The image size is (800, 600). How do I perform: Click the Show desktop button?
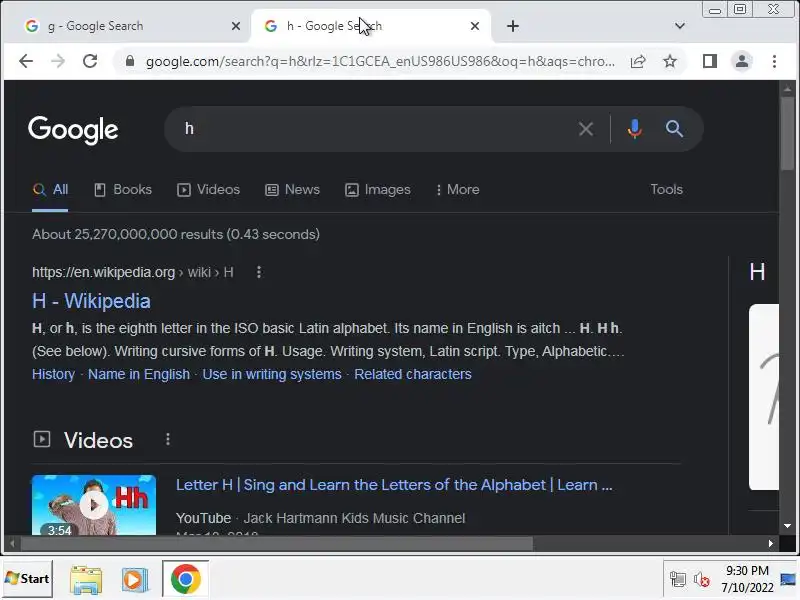[x=788, y=579]
